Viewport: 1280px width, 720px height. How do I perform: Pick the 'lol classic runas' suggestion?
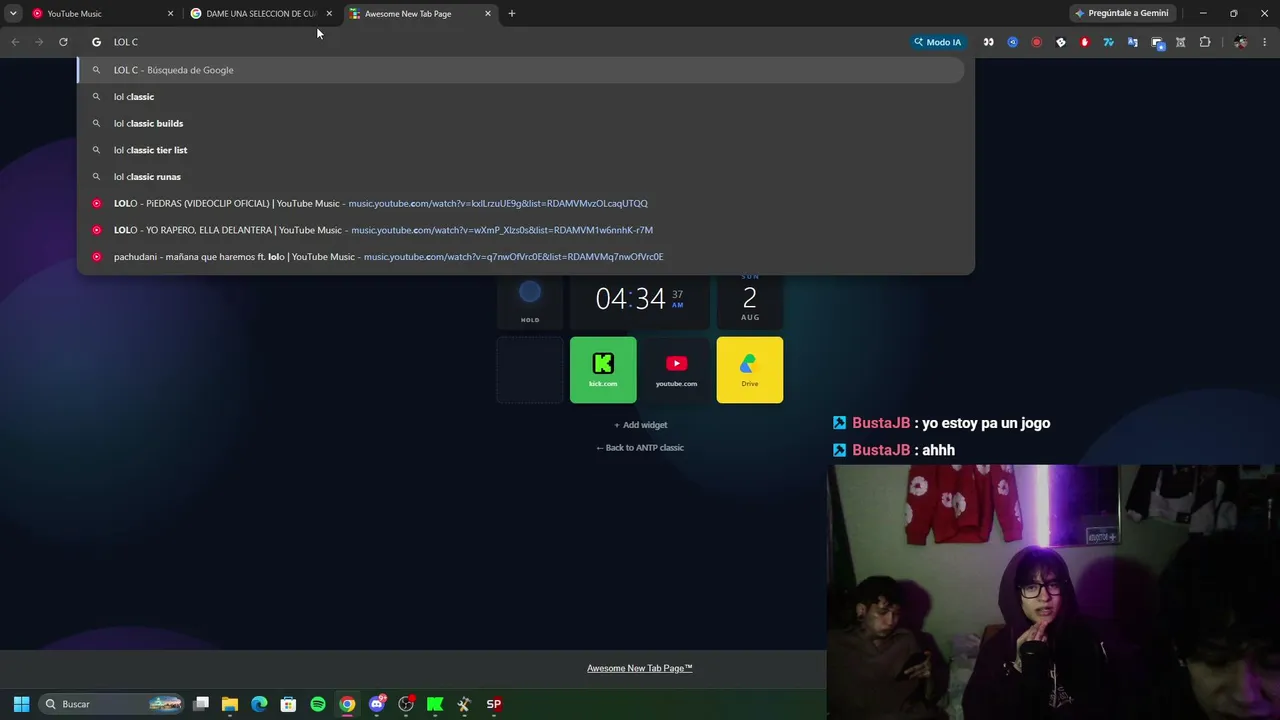click(x=521, y=177)
